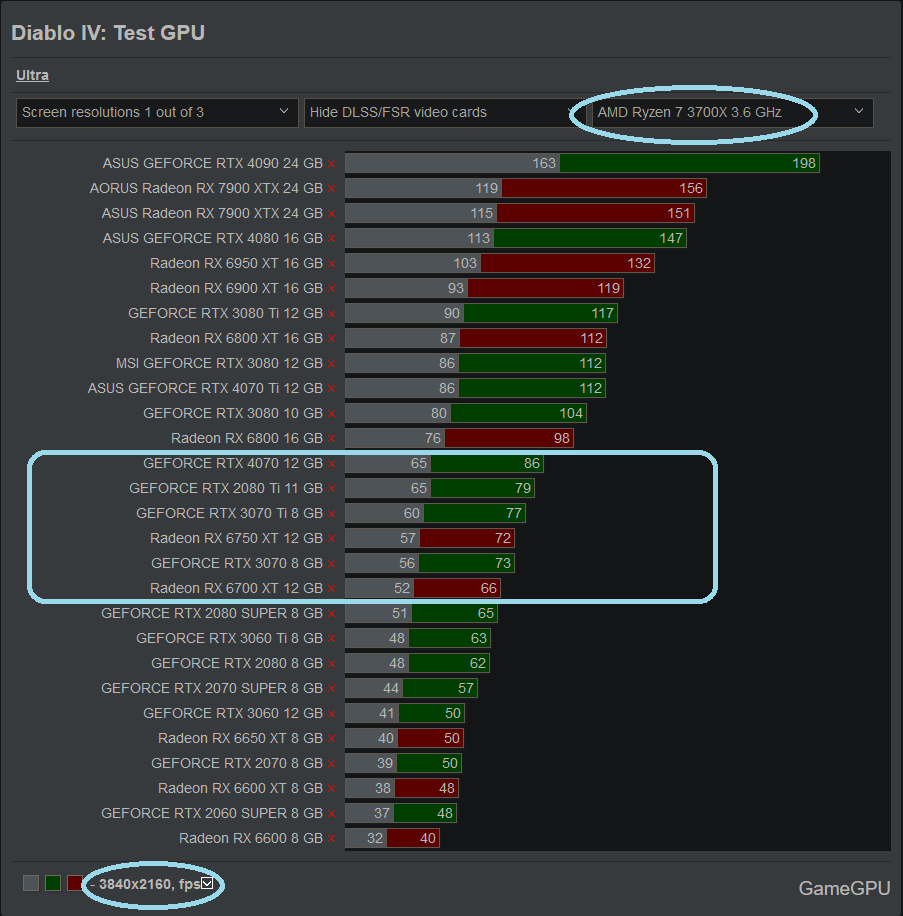Open the AMD Ryzen 7 3700X processor dropdown
Image resolution: width=903 pixels, height=916 pixels.
coord(732,112)
